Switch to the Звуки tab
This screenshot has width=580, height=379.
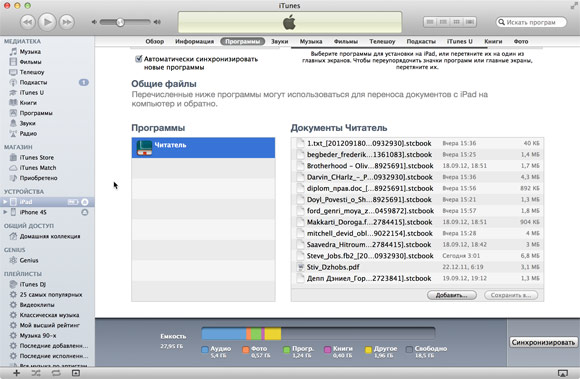point(279,41)
